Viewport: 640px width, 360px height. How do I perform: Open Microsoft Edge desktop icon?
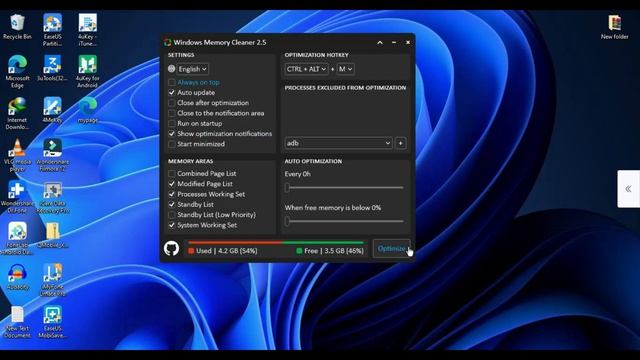point(17,72)
